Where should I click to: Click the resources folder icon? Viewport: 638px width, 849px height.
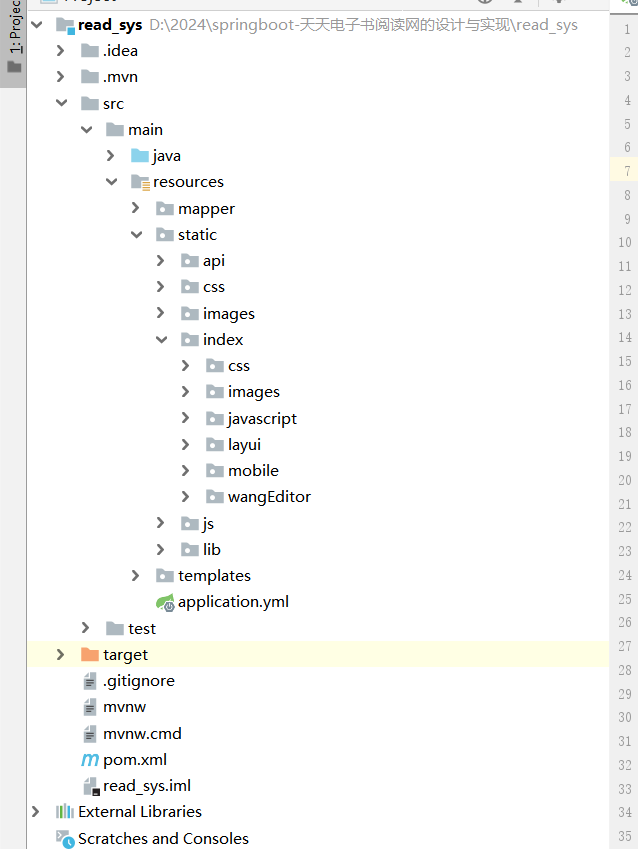(x=140, y=182)
